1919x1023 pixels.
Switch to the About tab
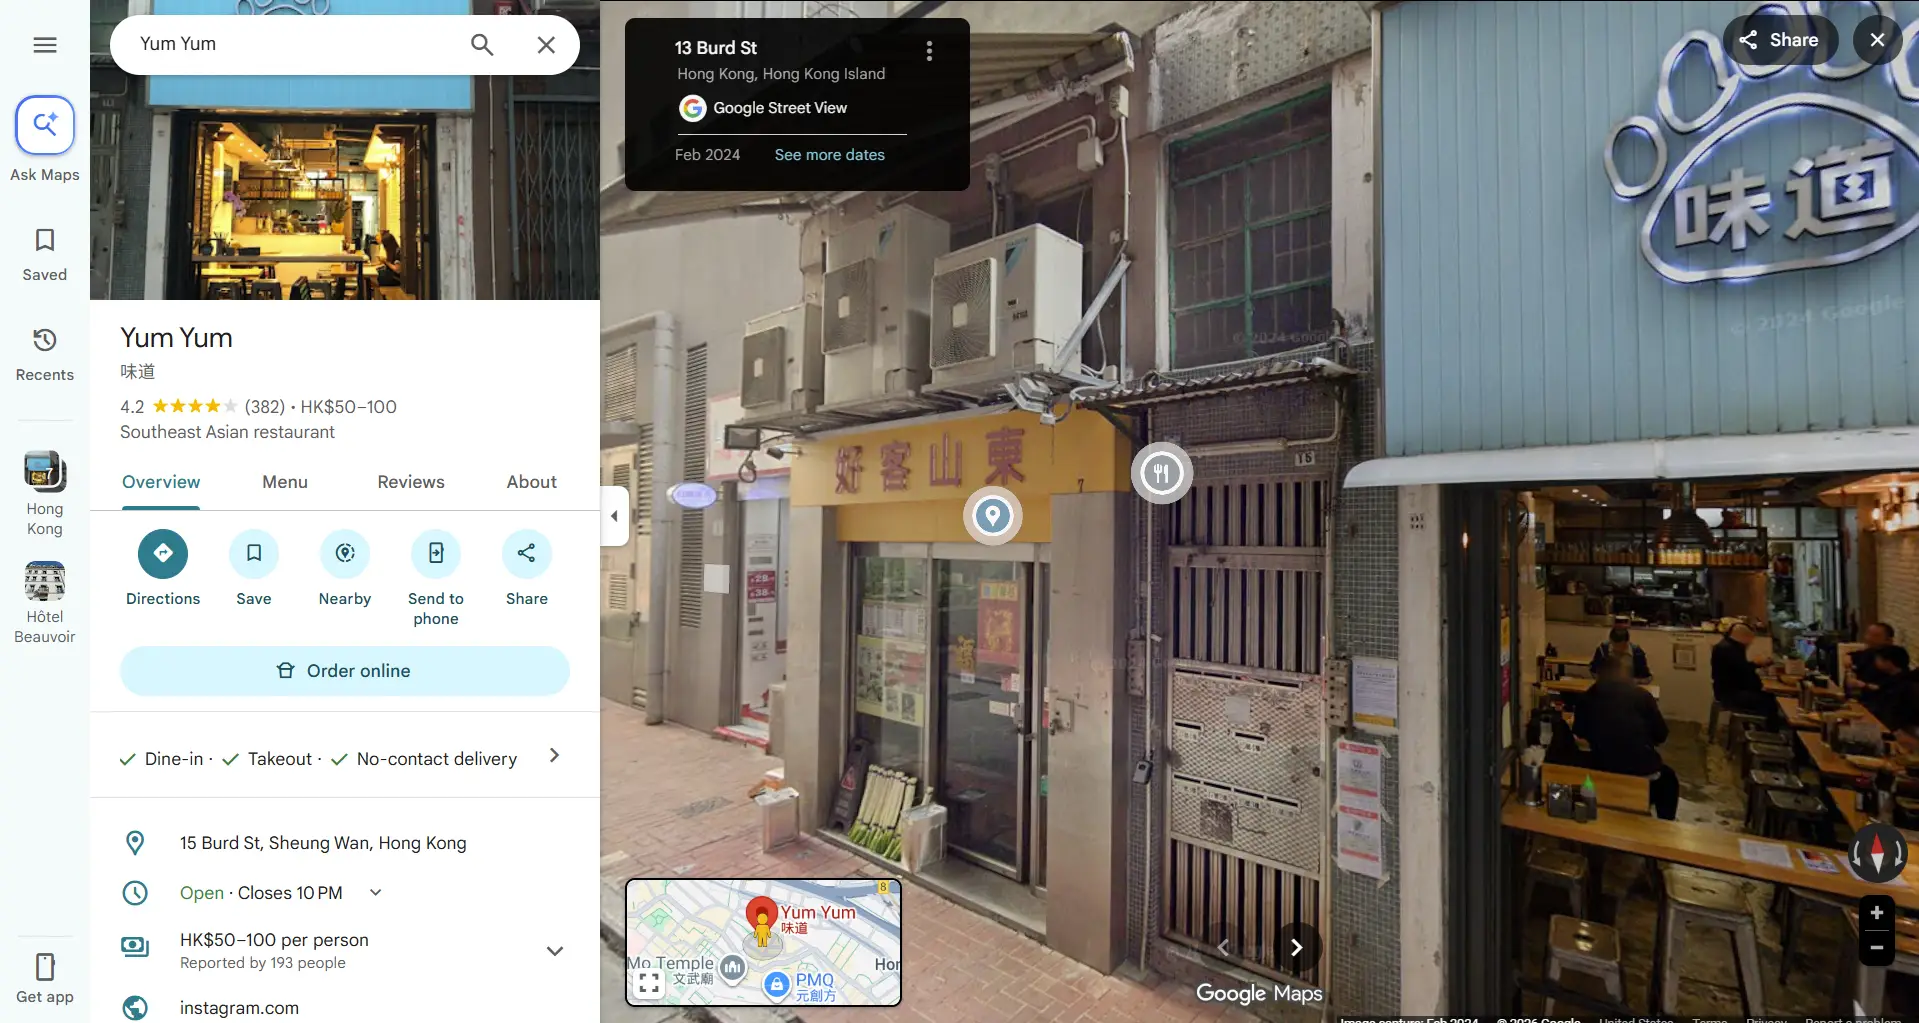click(532, 482)
